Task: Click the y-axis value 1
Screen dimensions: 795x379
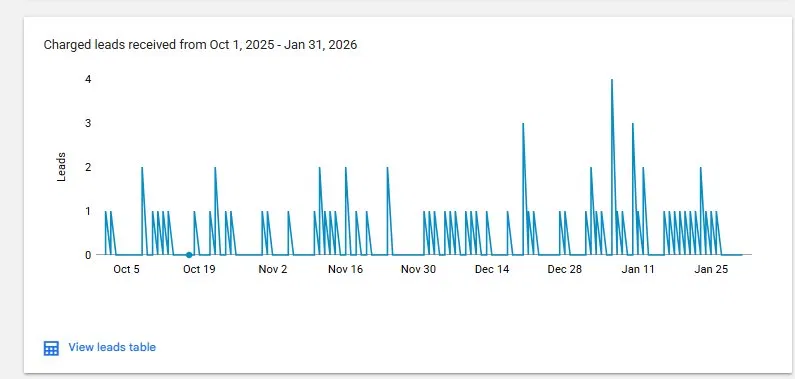Action: tap(88, 211)
